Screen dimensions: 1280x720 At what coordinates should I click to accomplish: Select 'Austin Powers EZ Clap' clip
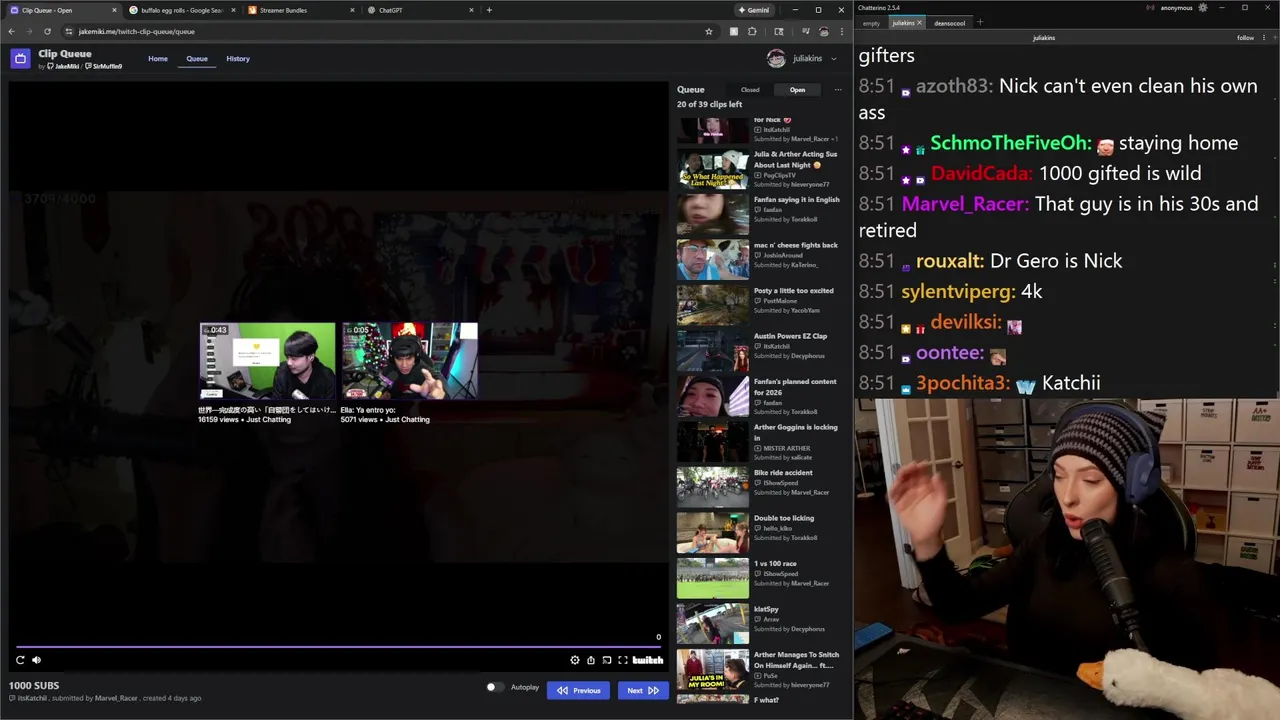pos(759,350)
